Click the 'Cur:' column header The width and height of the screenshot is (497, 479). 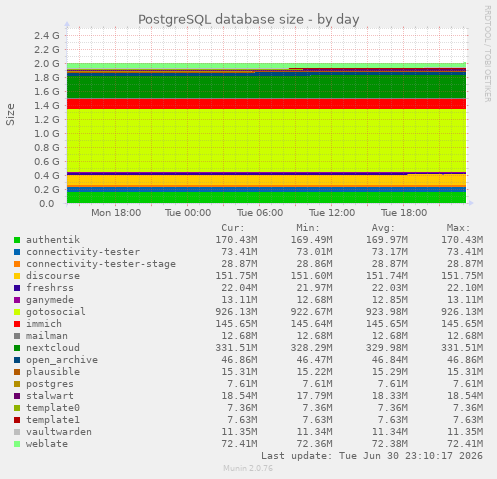233,228
